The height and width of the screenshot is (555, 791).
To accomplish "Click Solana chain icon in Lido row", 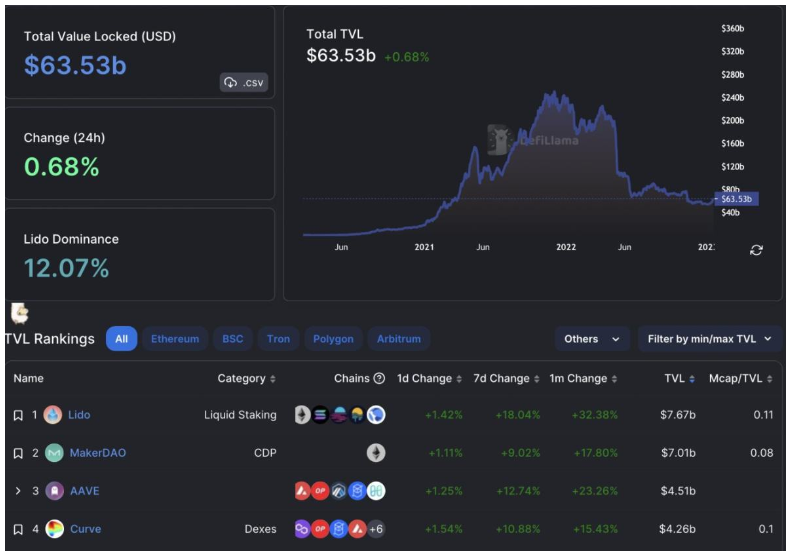I will click(320, 415).
